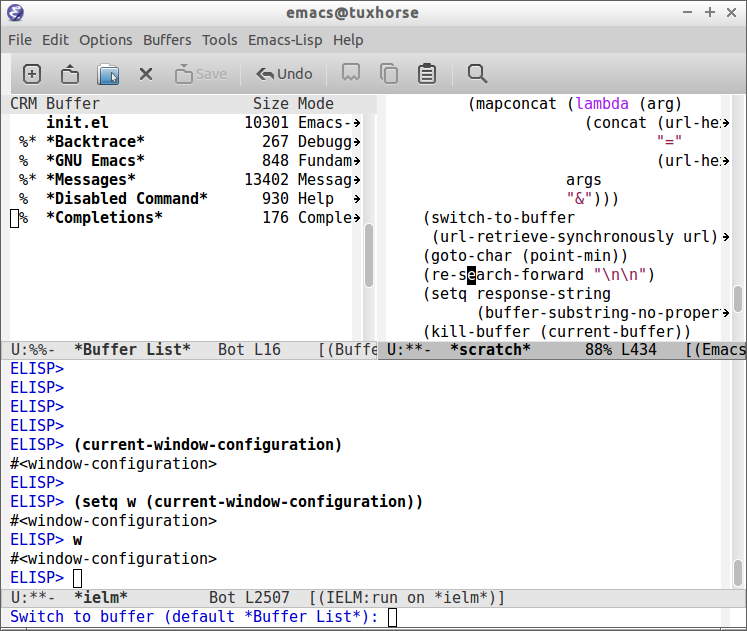Open the Tools menu

tap(220, 40)
